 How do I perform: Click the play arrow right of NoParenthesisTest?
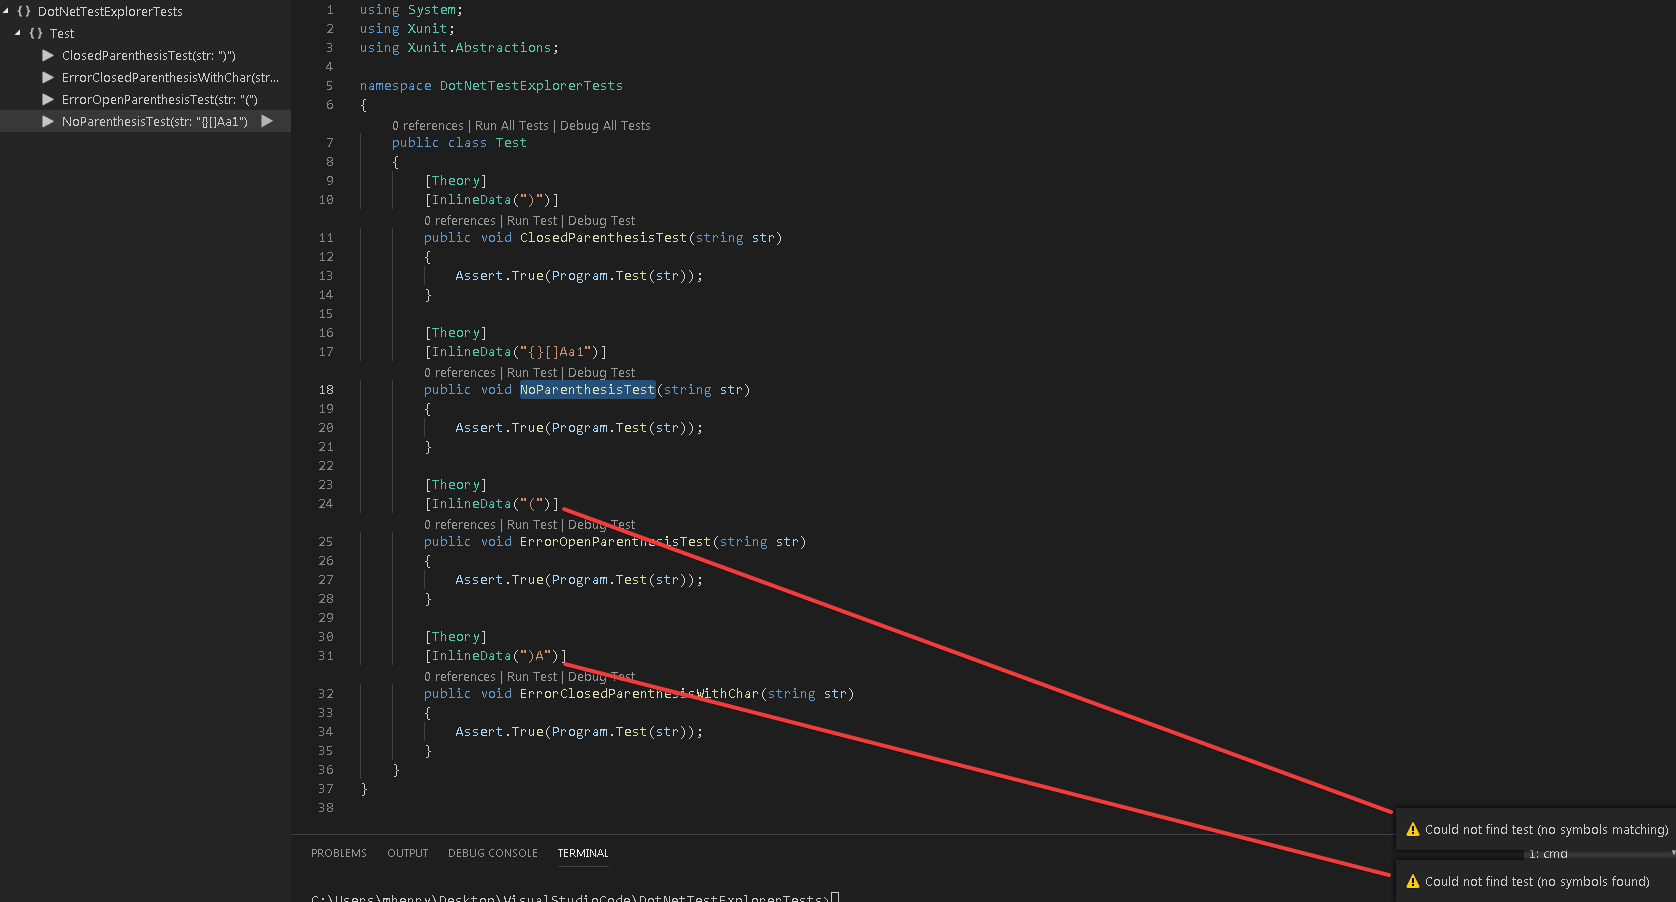tap(266, 120)
